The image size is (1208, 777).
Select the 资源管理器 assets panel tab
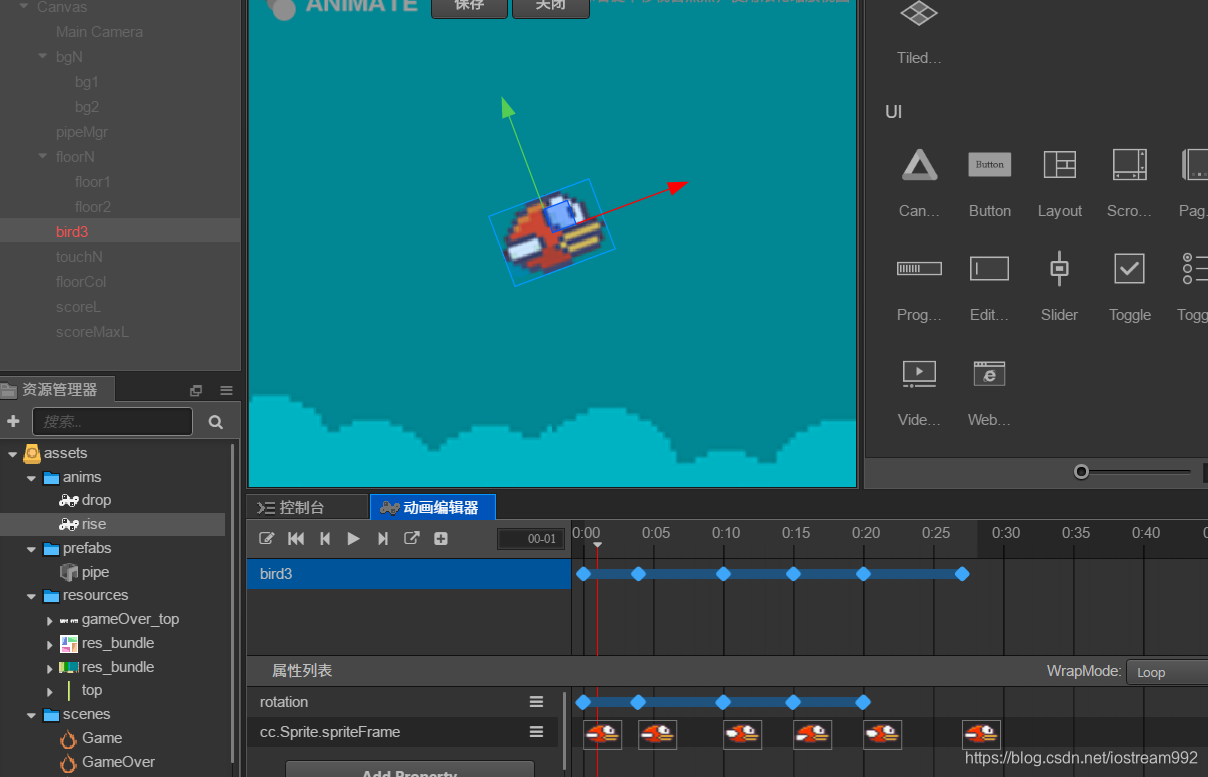(58, 389)
